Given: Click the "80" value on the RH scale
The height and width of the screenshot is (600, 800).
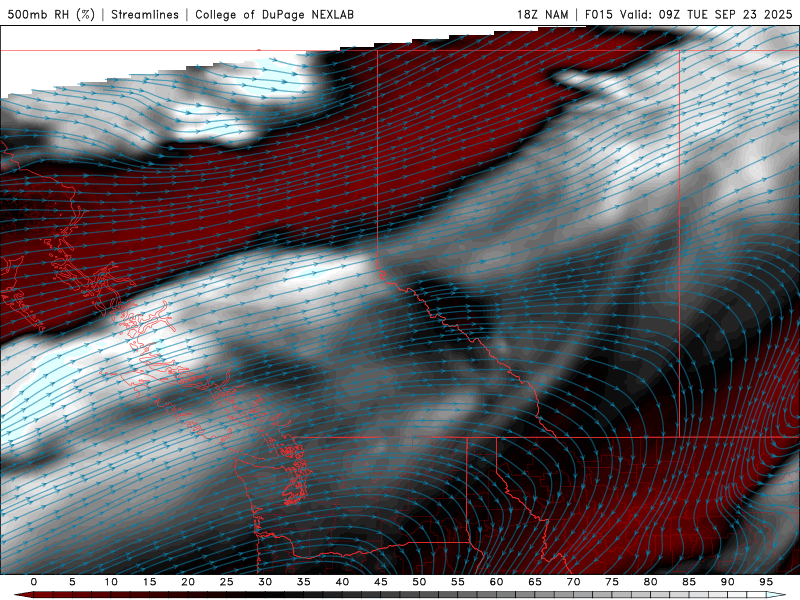Looking at the screenshot, I should click(x=650, y=582).
